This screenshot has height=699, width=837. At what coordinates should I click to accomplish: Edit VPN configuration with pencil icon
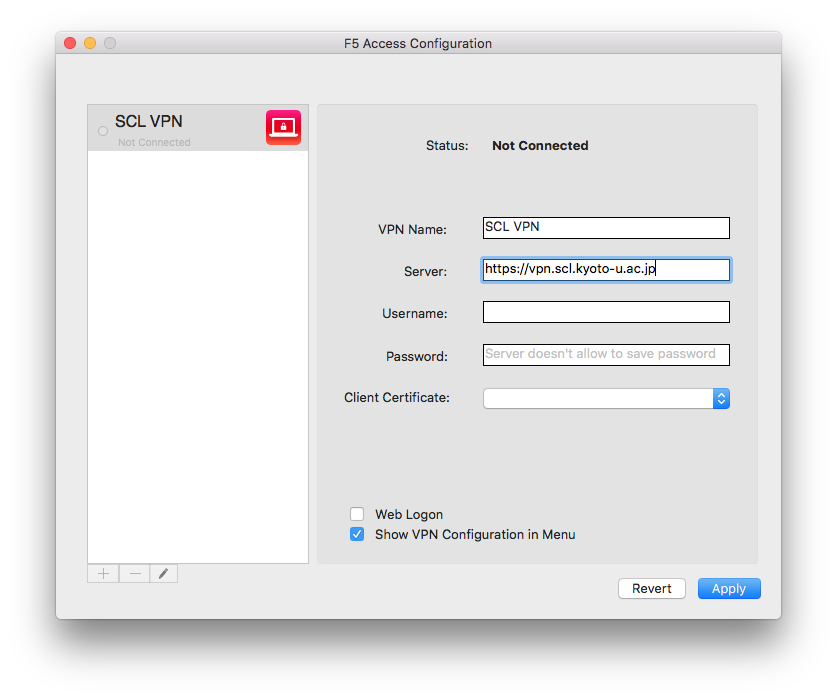[164, 574]
